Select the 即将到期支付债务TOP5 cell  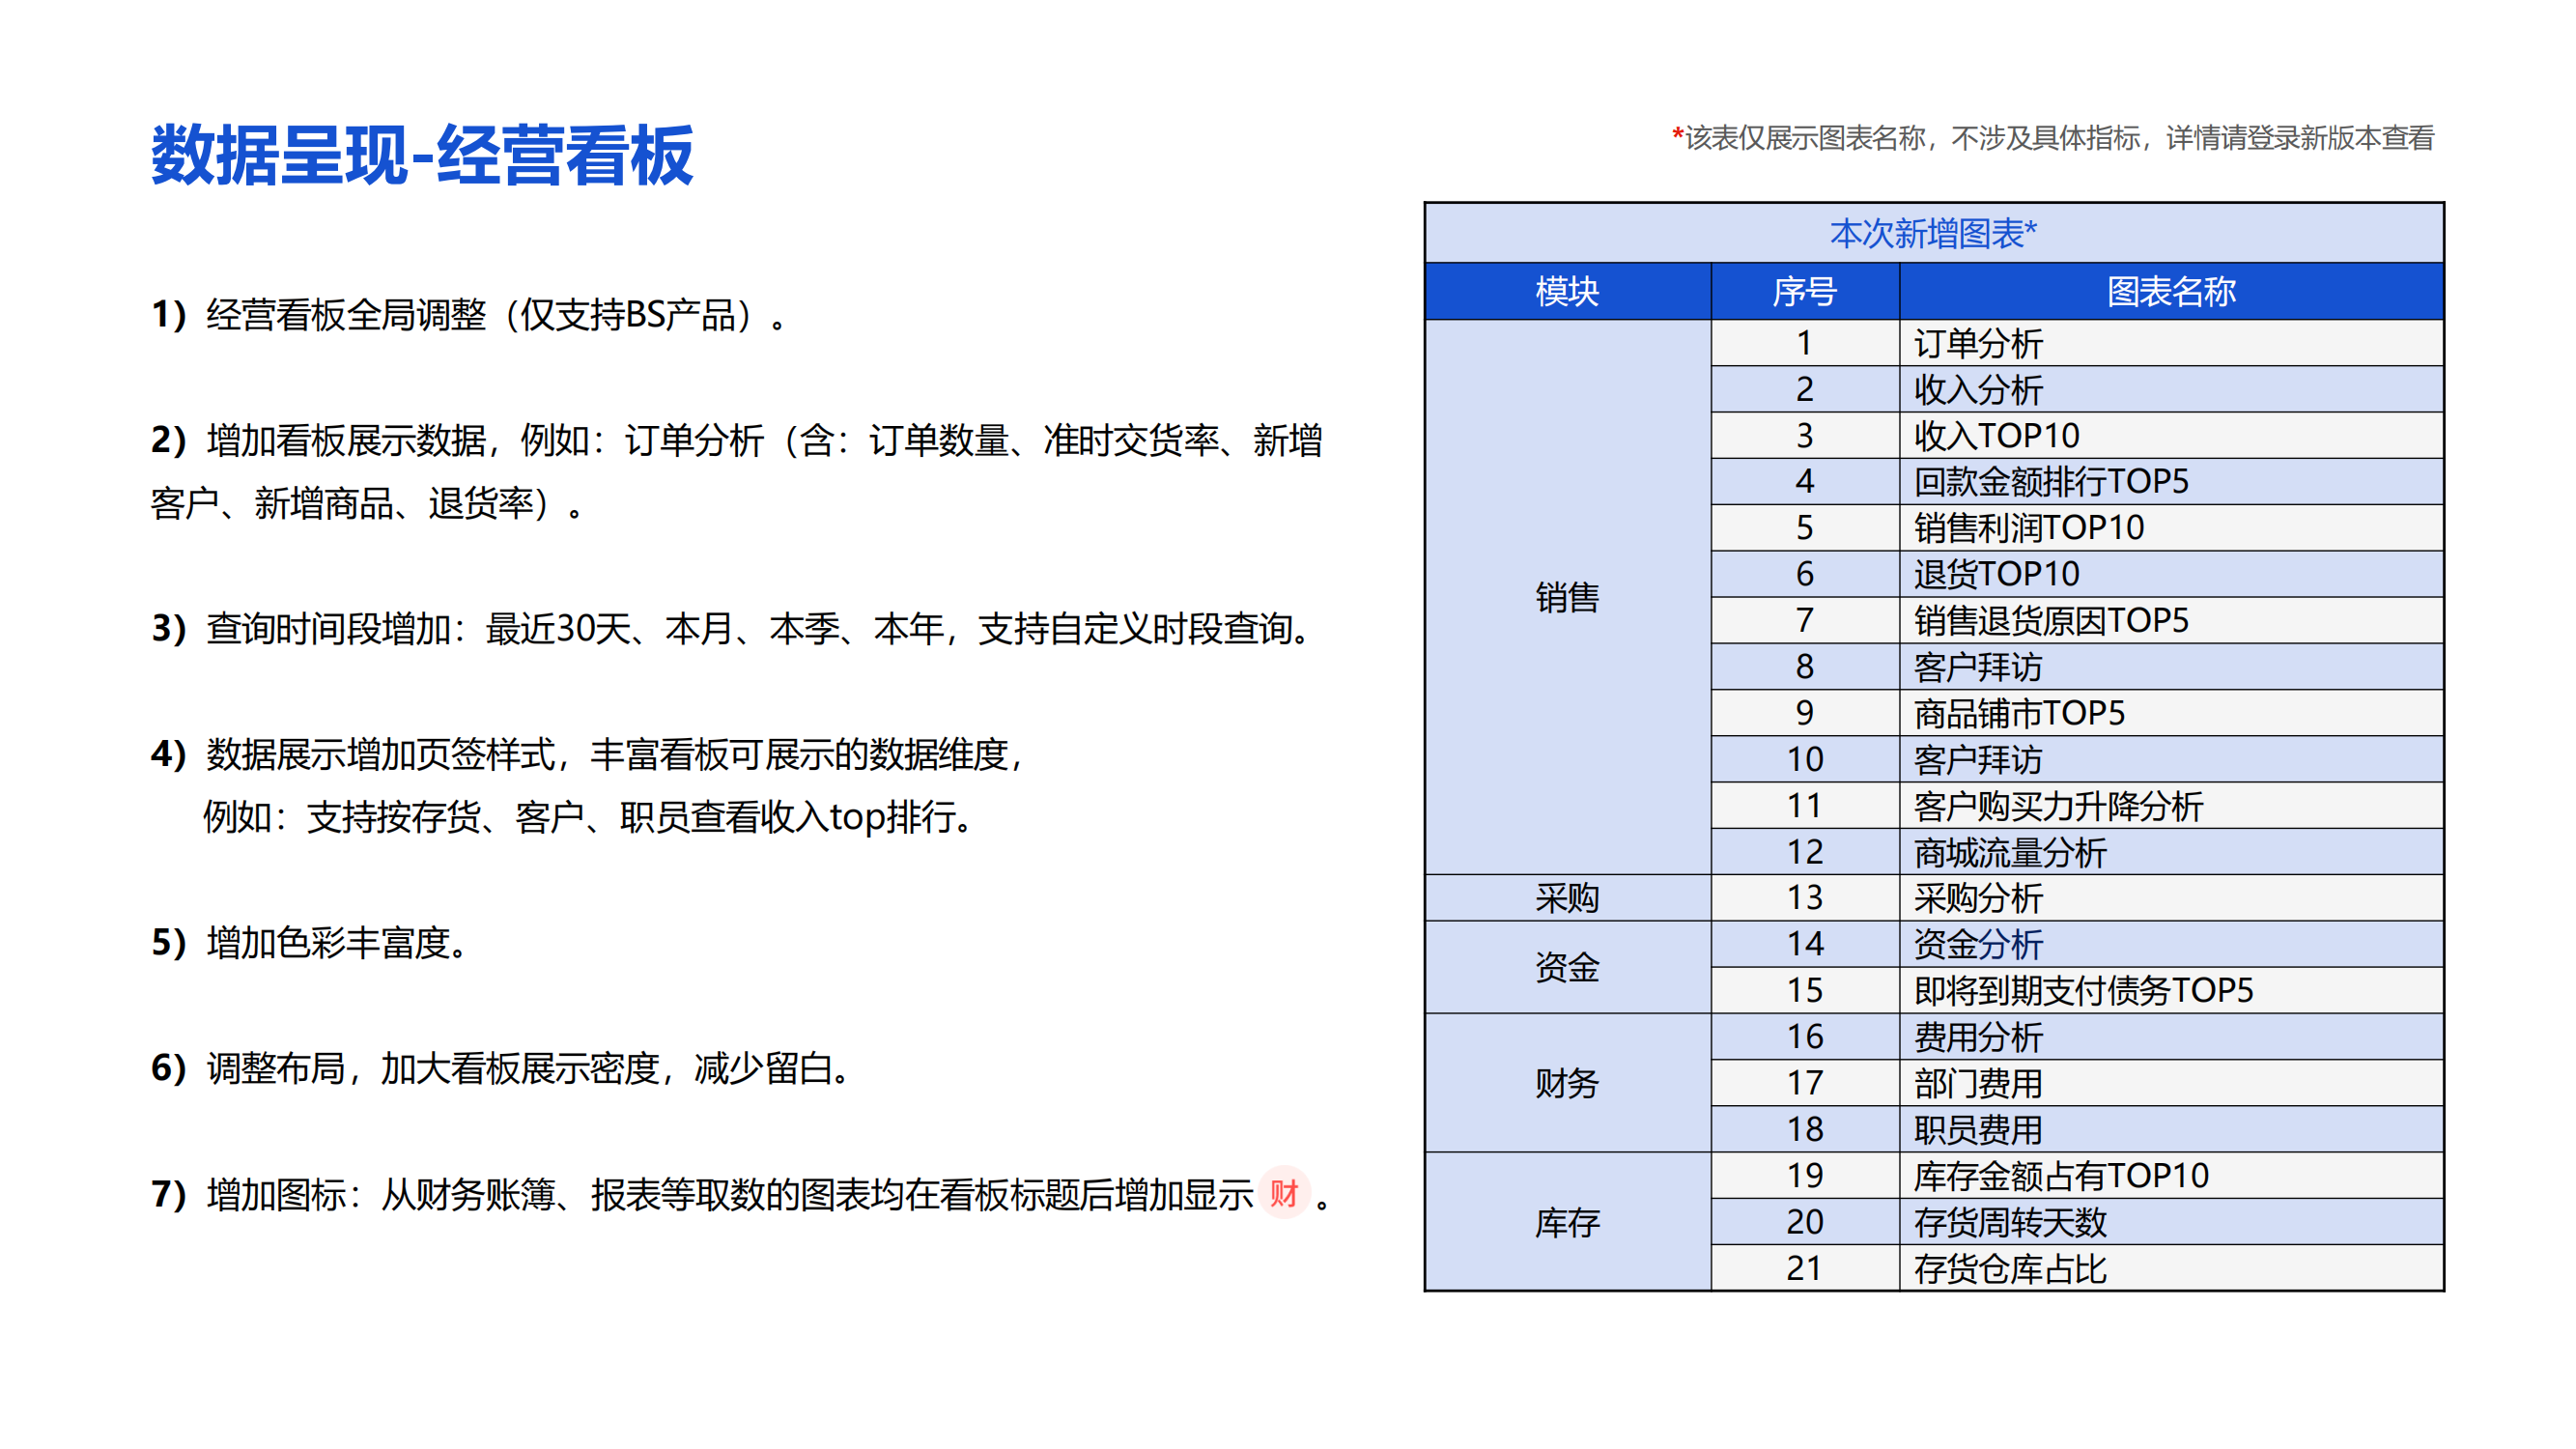tap(2082, 990)
